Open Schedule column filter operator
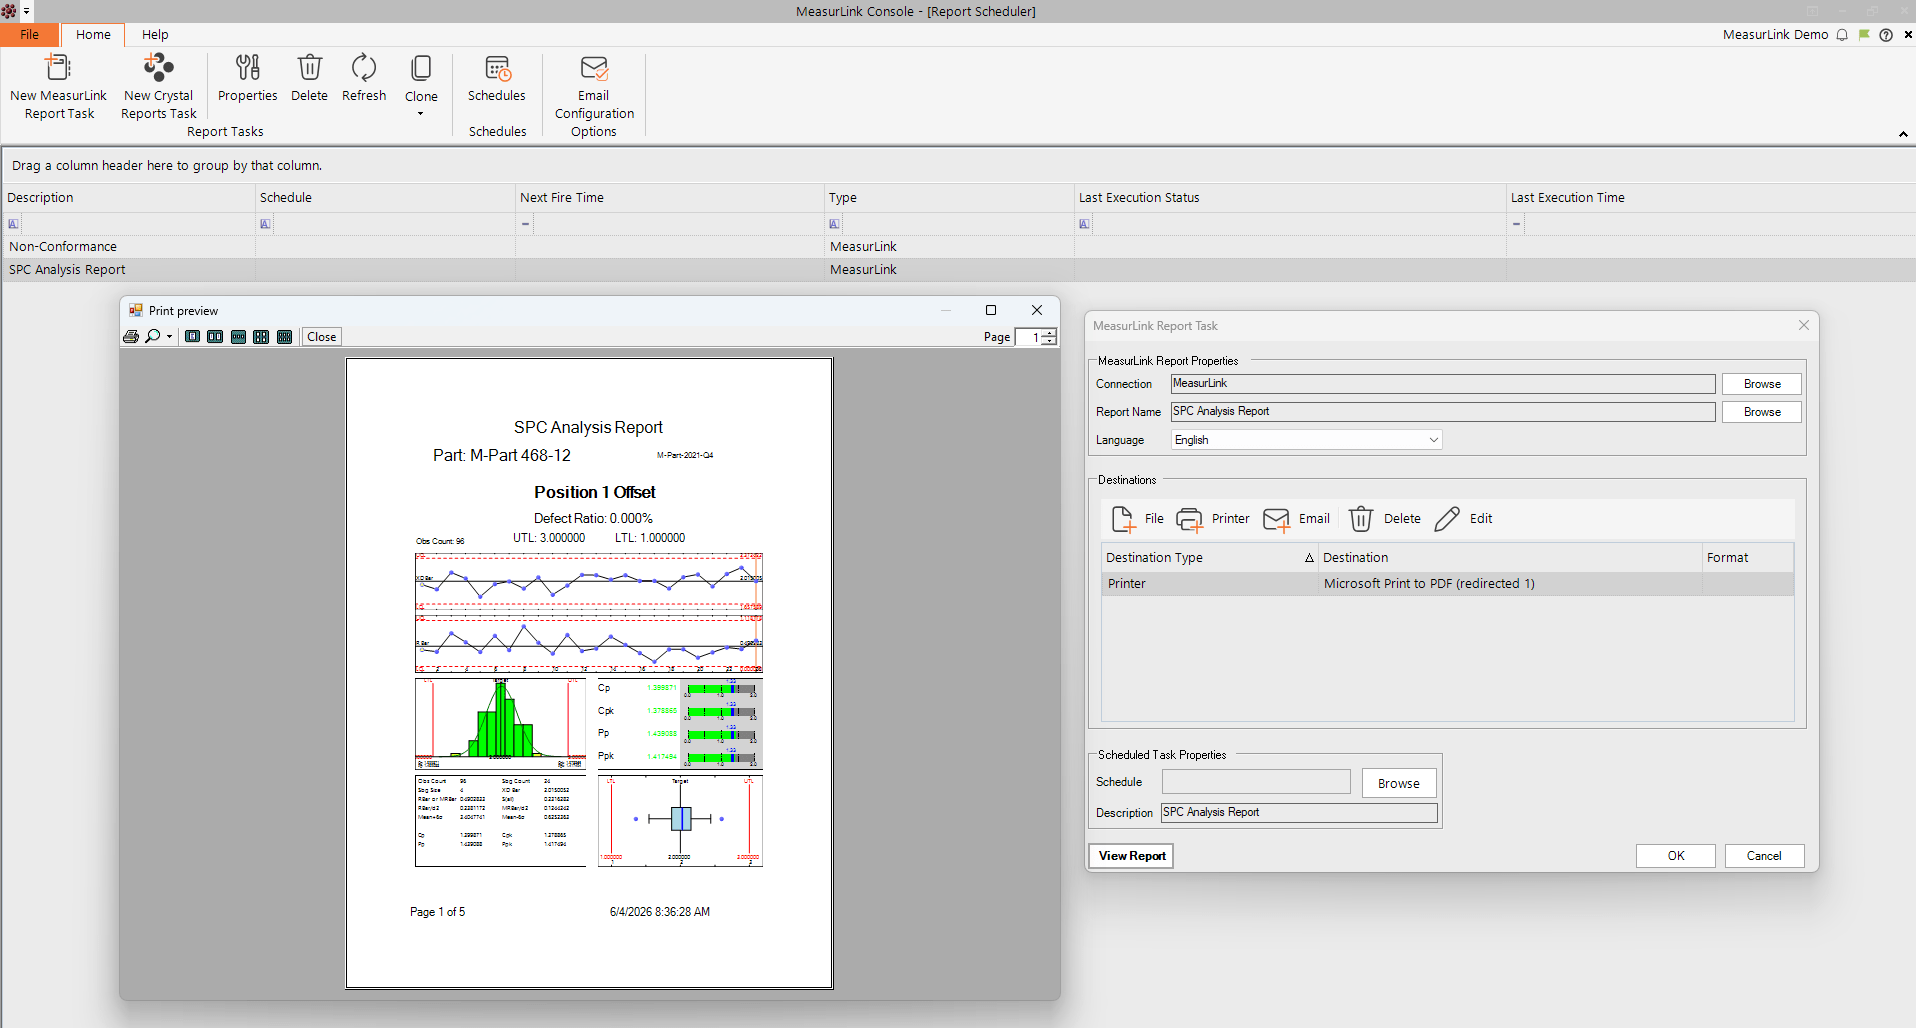 (266, 224)
